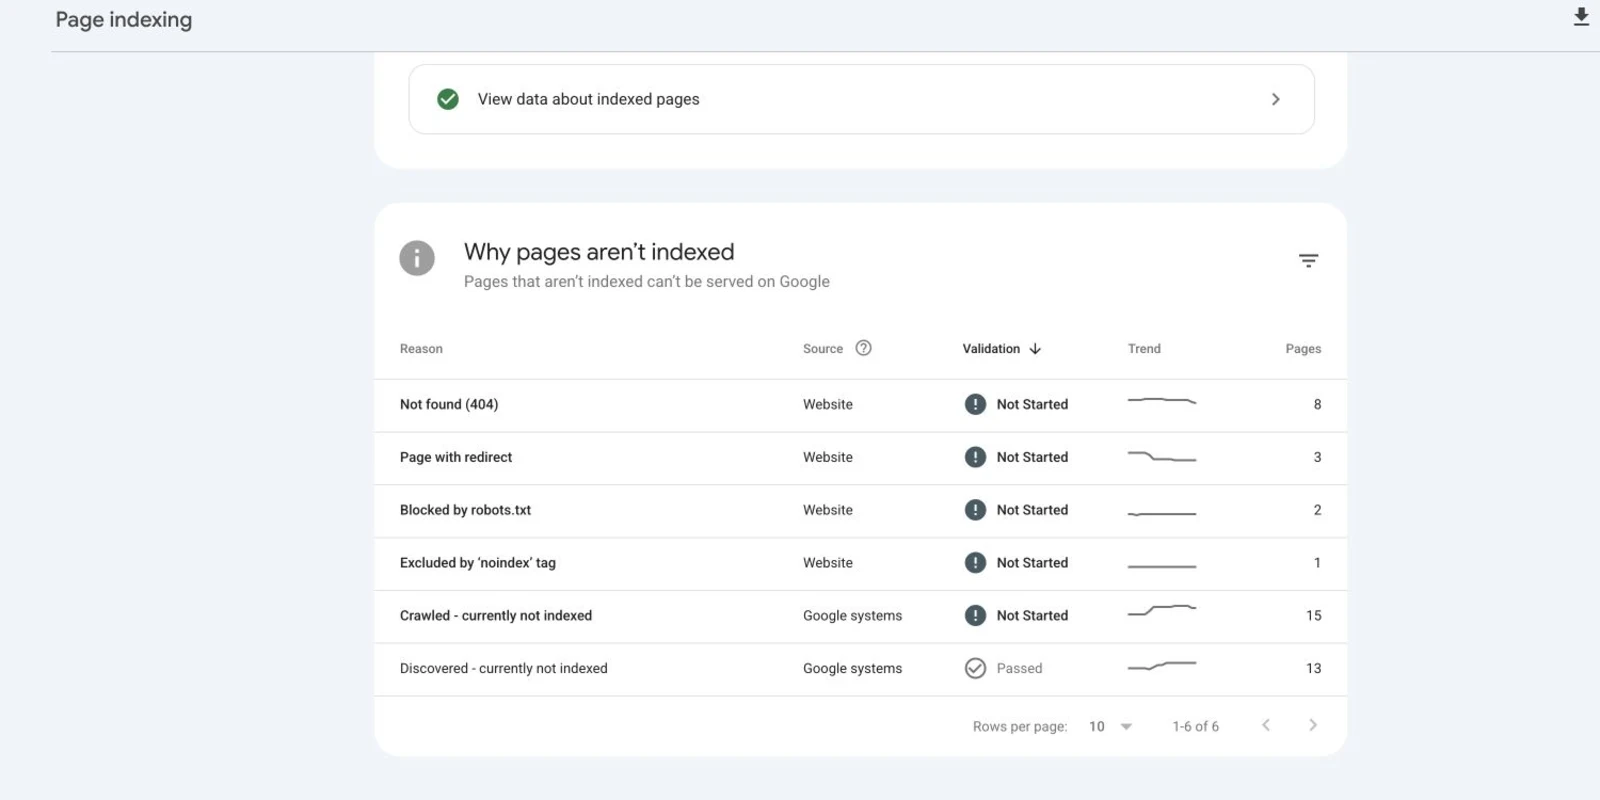Click trend sparkline for Excluded by noindex
This screenshot has height=800, width=1600.
pos(1162,566)
